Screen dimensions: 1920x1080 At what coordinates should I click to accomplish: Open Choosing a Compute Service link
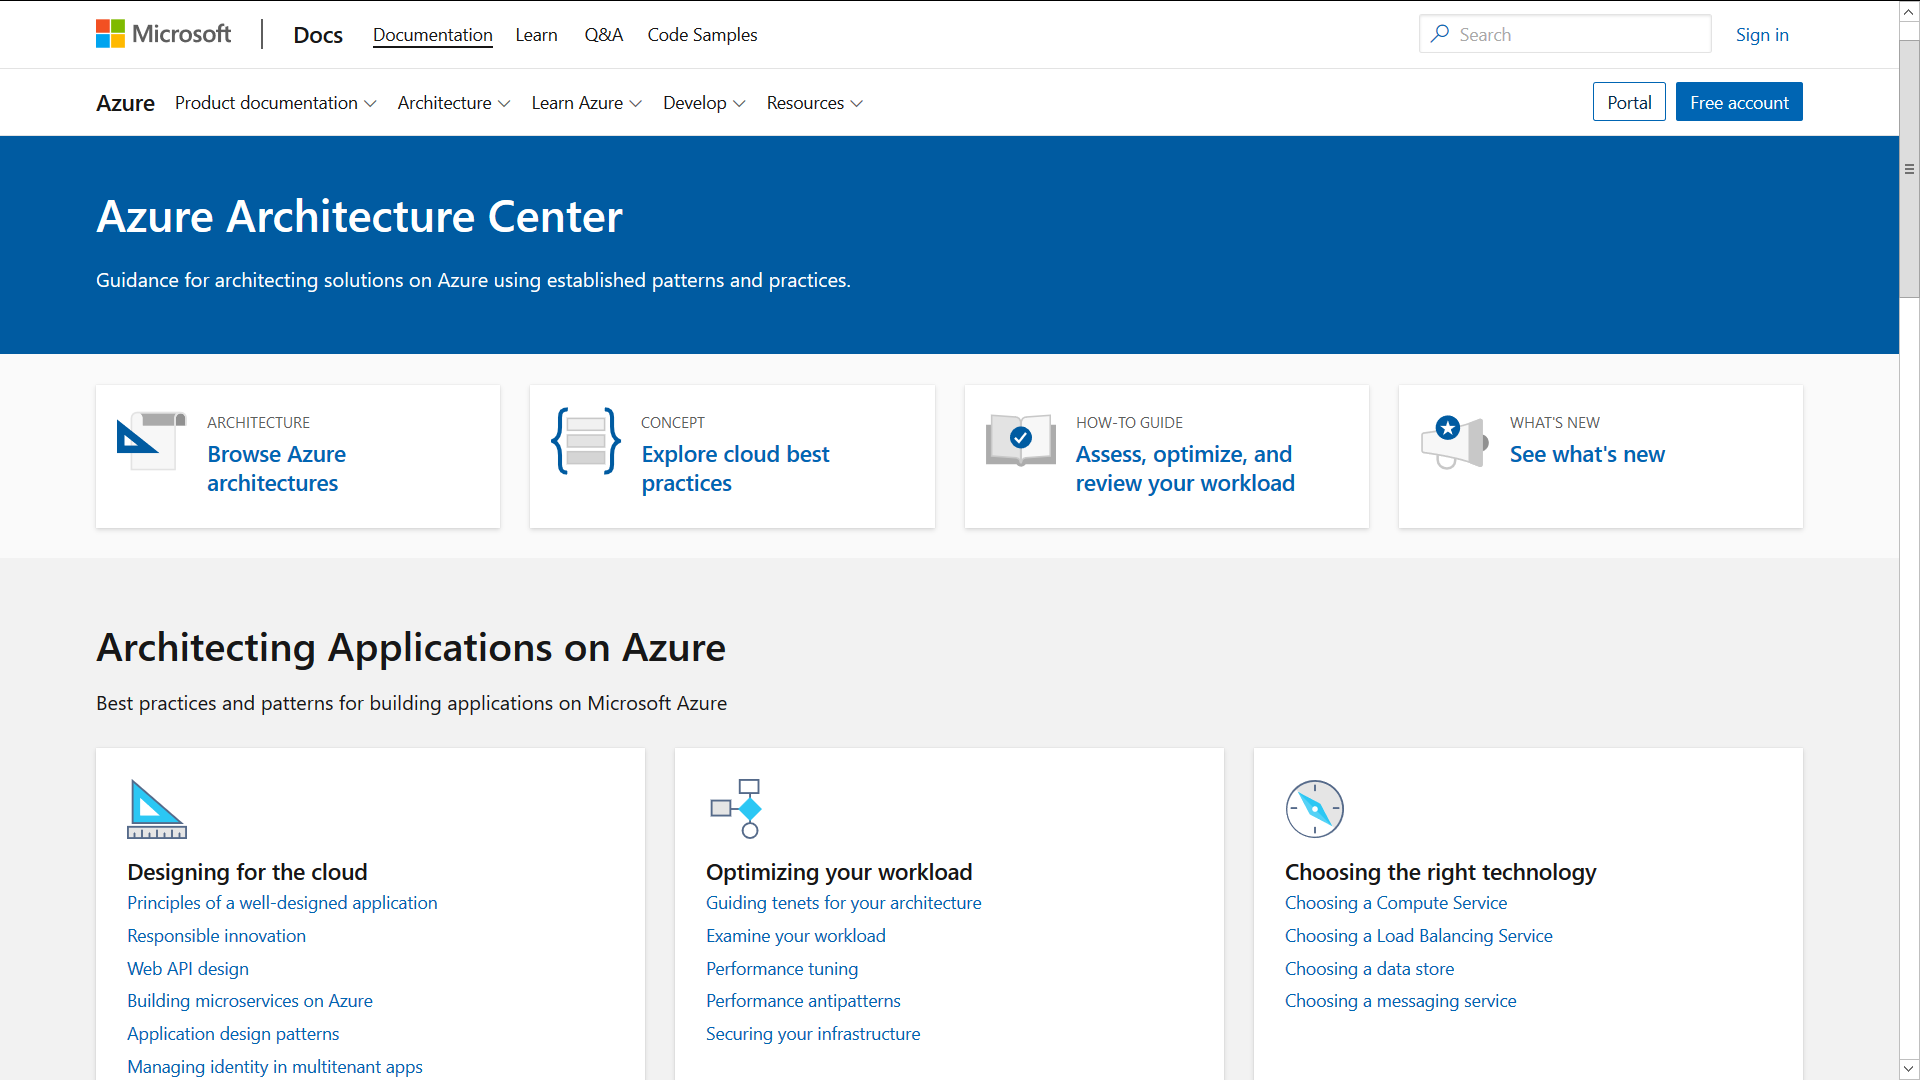1396,903
